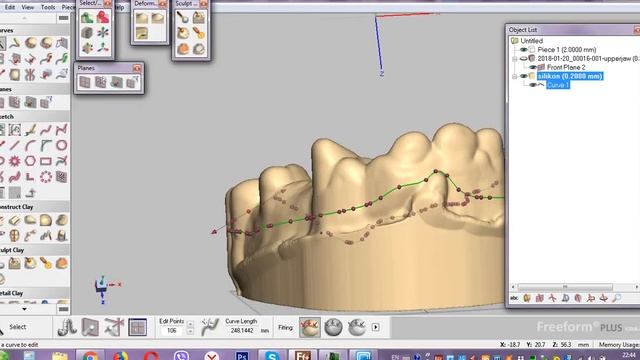Image resolution: width=640 pixels, height=360 pixels.
Task: Click first deform tool in Deform palette
Action: [x=142, y=18]
